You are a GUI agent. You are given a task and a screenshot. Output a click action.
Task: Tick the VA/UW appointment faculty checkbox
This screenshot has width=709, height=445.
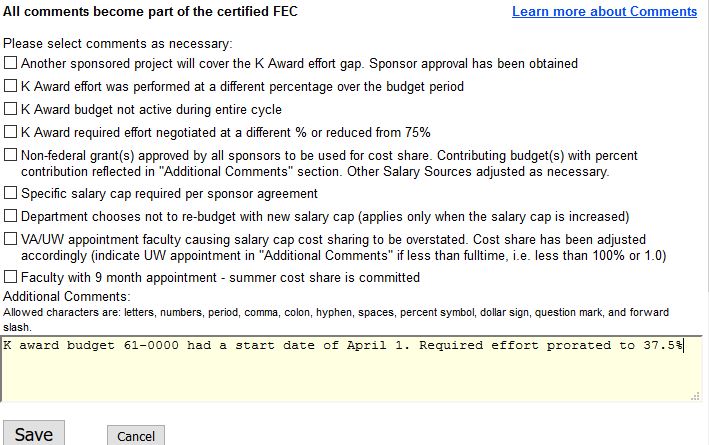click(x=10, y=238)
